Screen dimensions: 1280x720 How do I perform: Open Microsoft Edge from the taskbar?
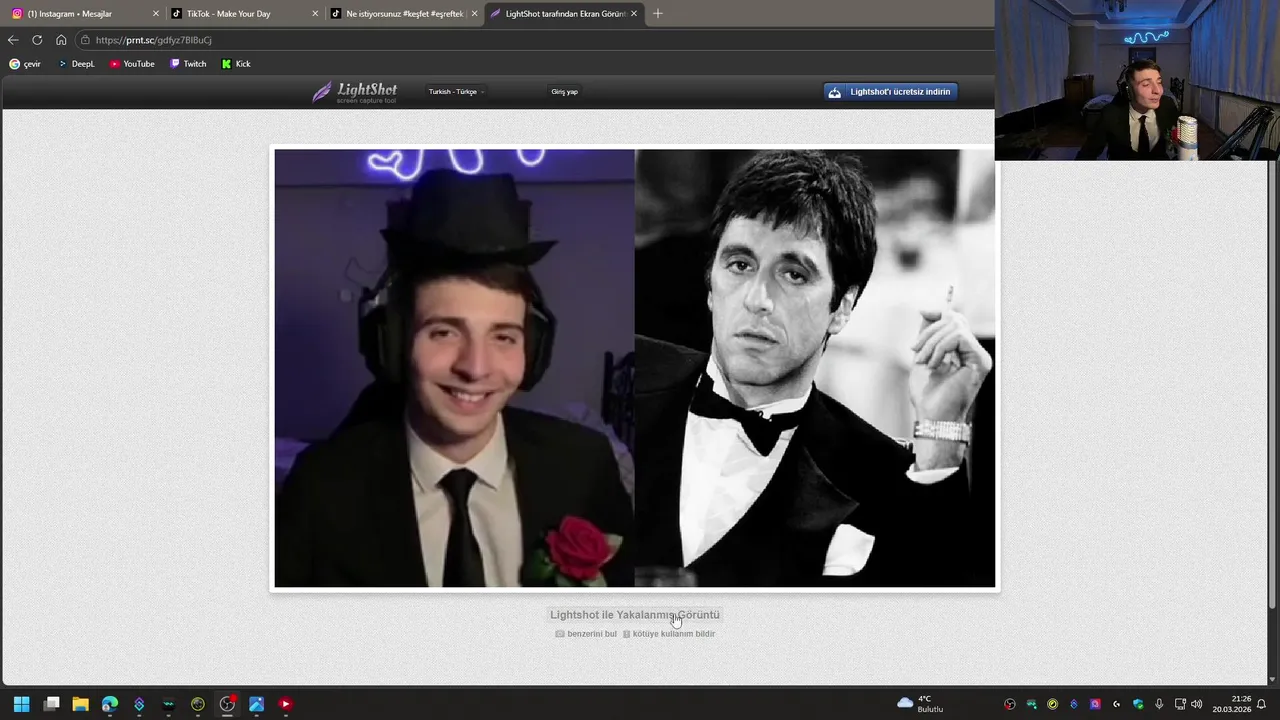[110, 704]
